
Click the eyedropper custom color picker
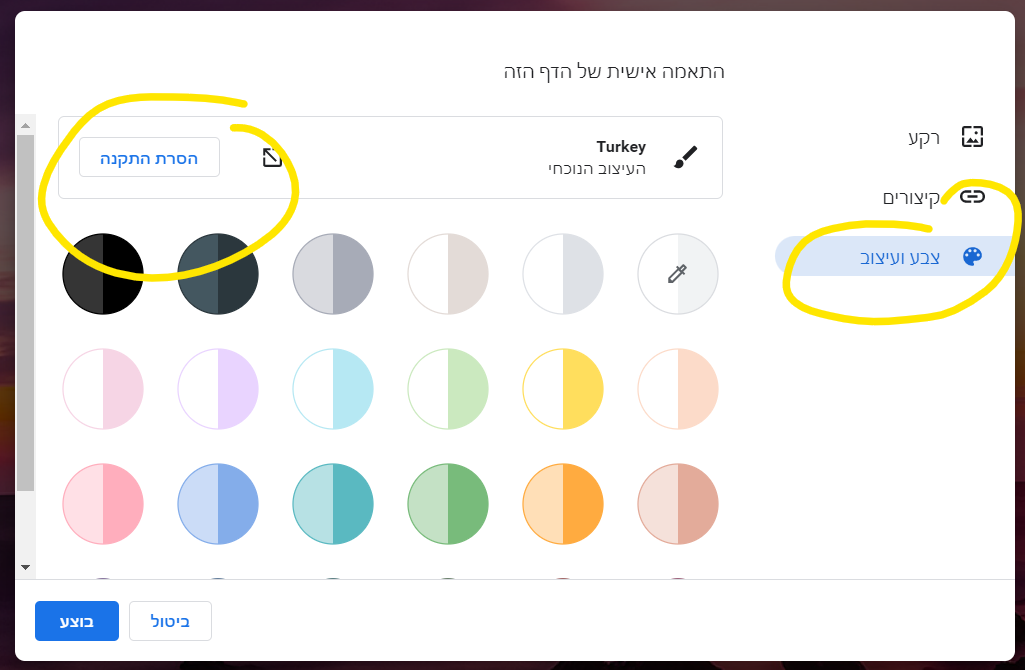click(678, 273)
